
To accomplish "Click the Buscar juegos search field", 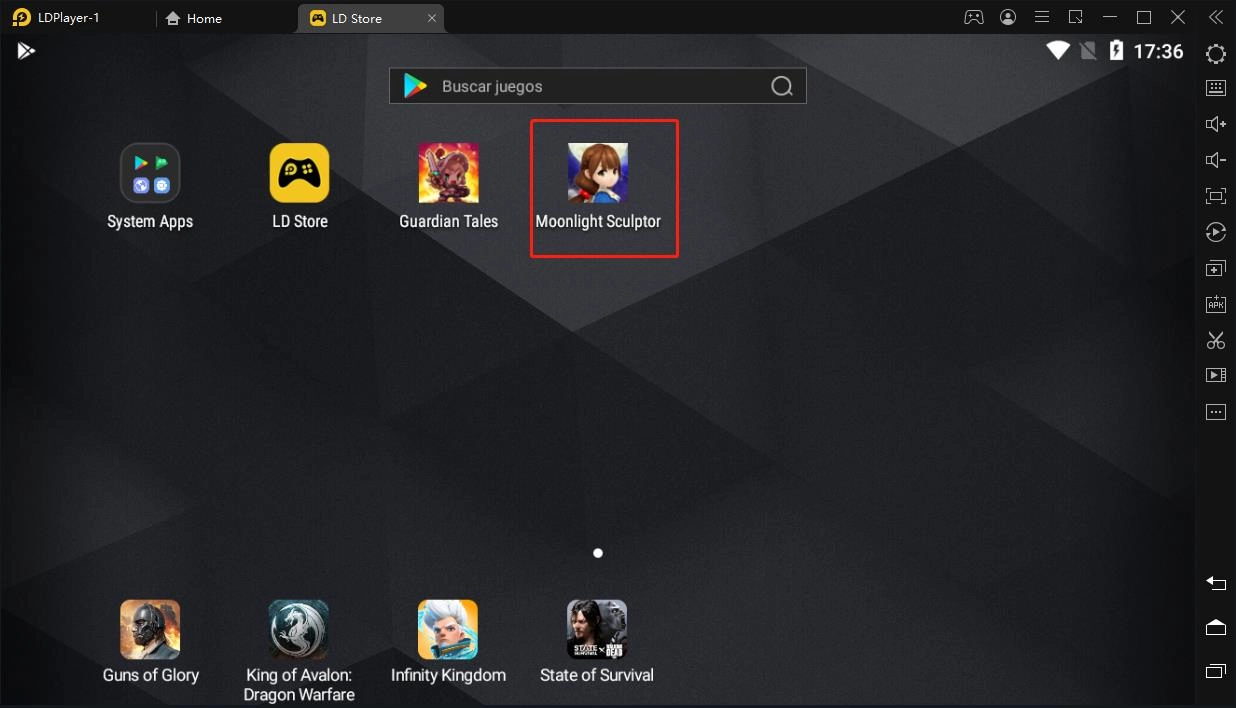I will tap(598, 86).
